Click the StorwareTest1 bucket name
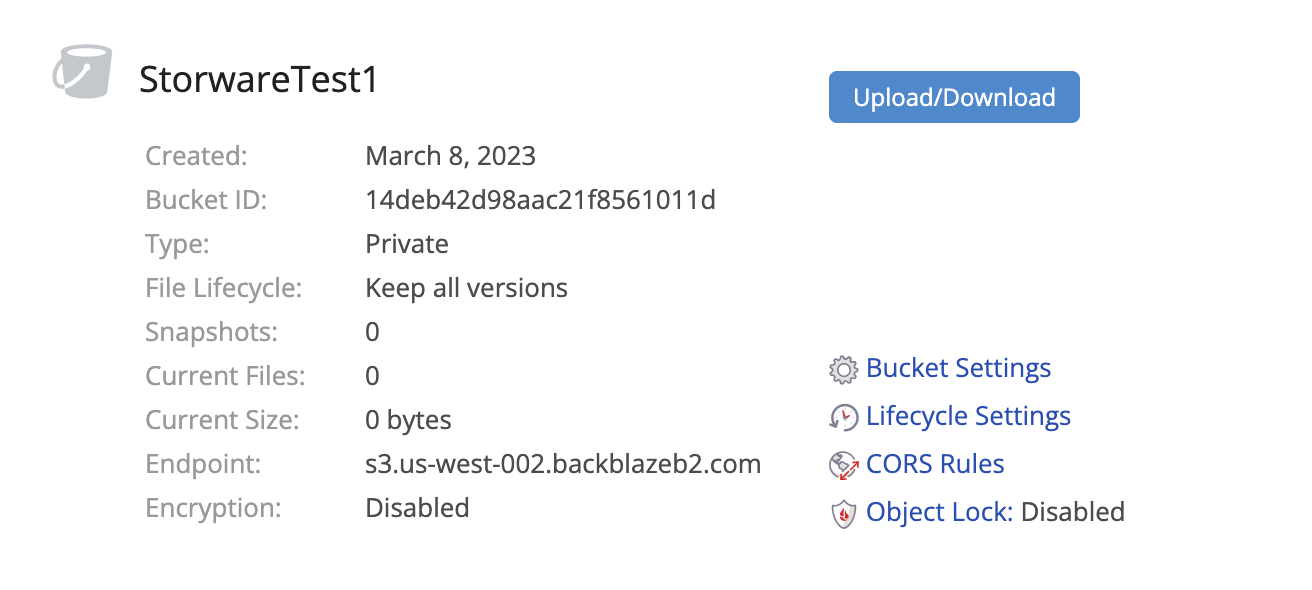The width and height of the screenshot is (1312, 590). (x=259, y=80)
